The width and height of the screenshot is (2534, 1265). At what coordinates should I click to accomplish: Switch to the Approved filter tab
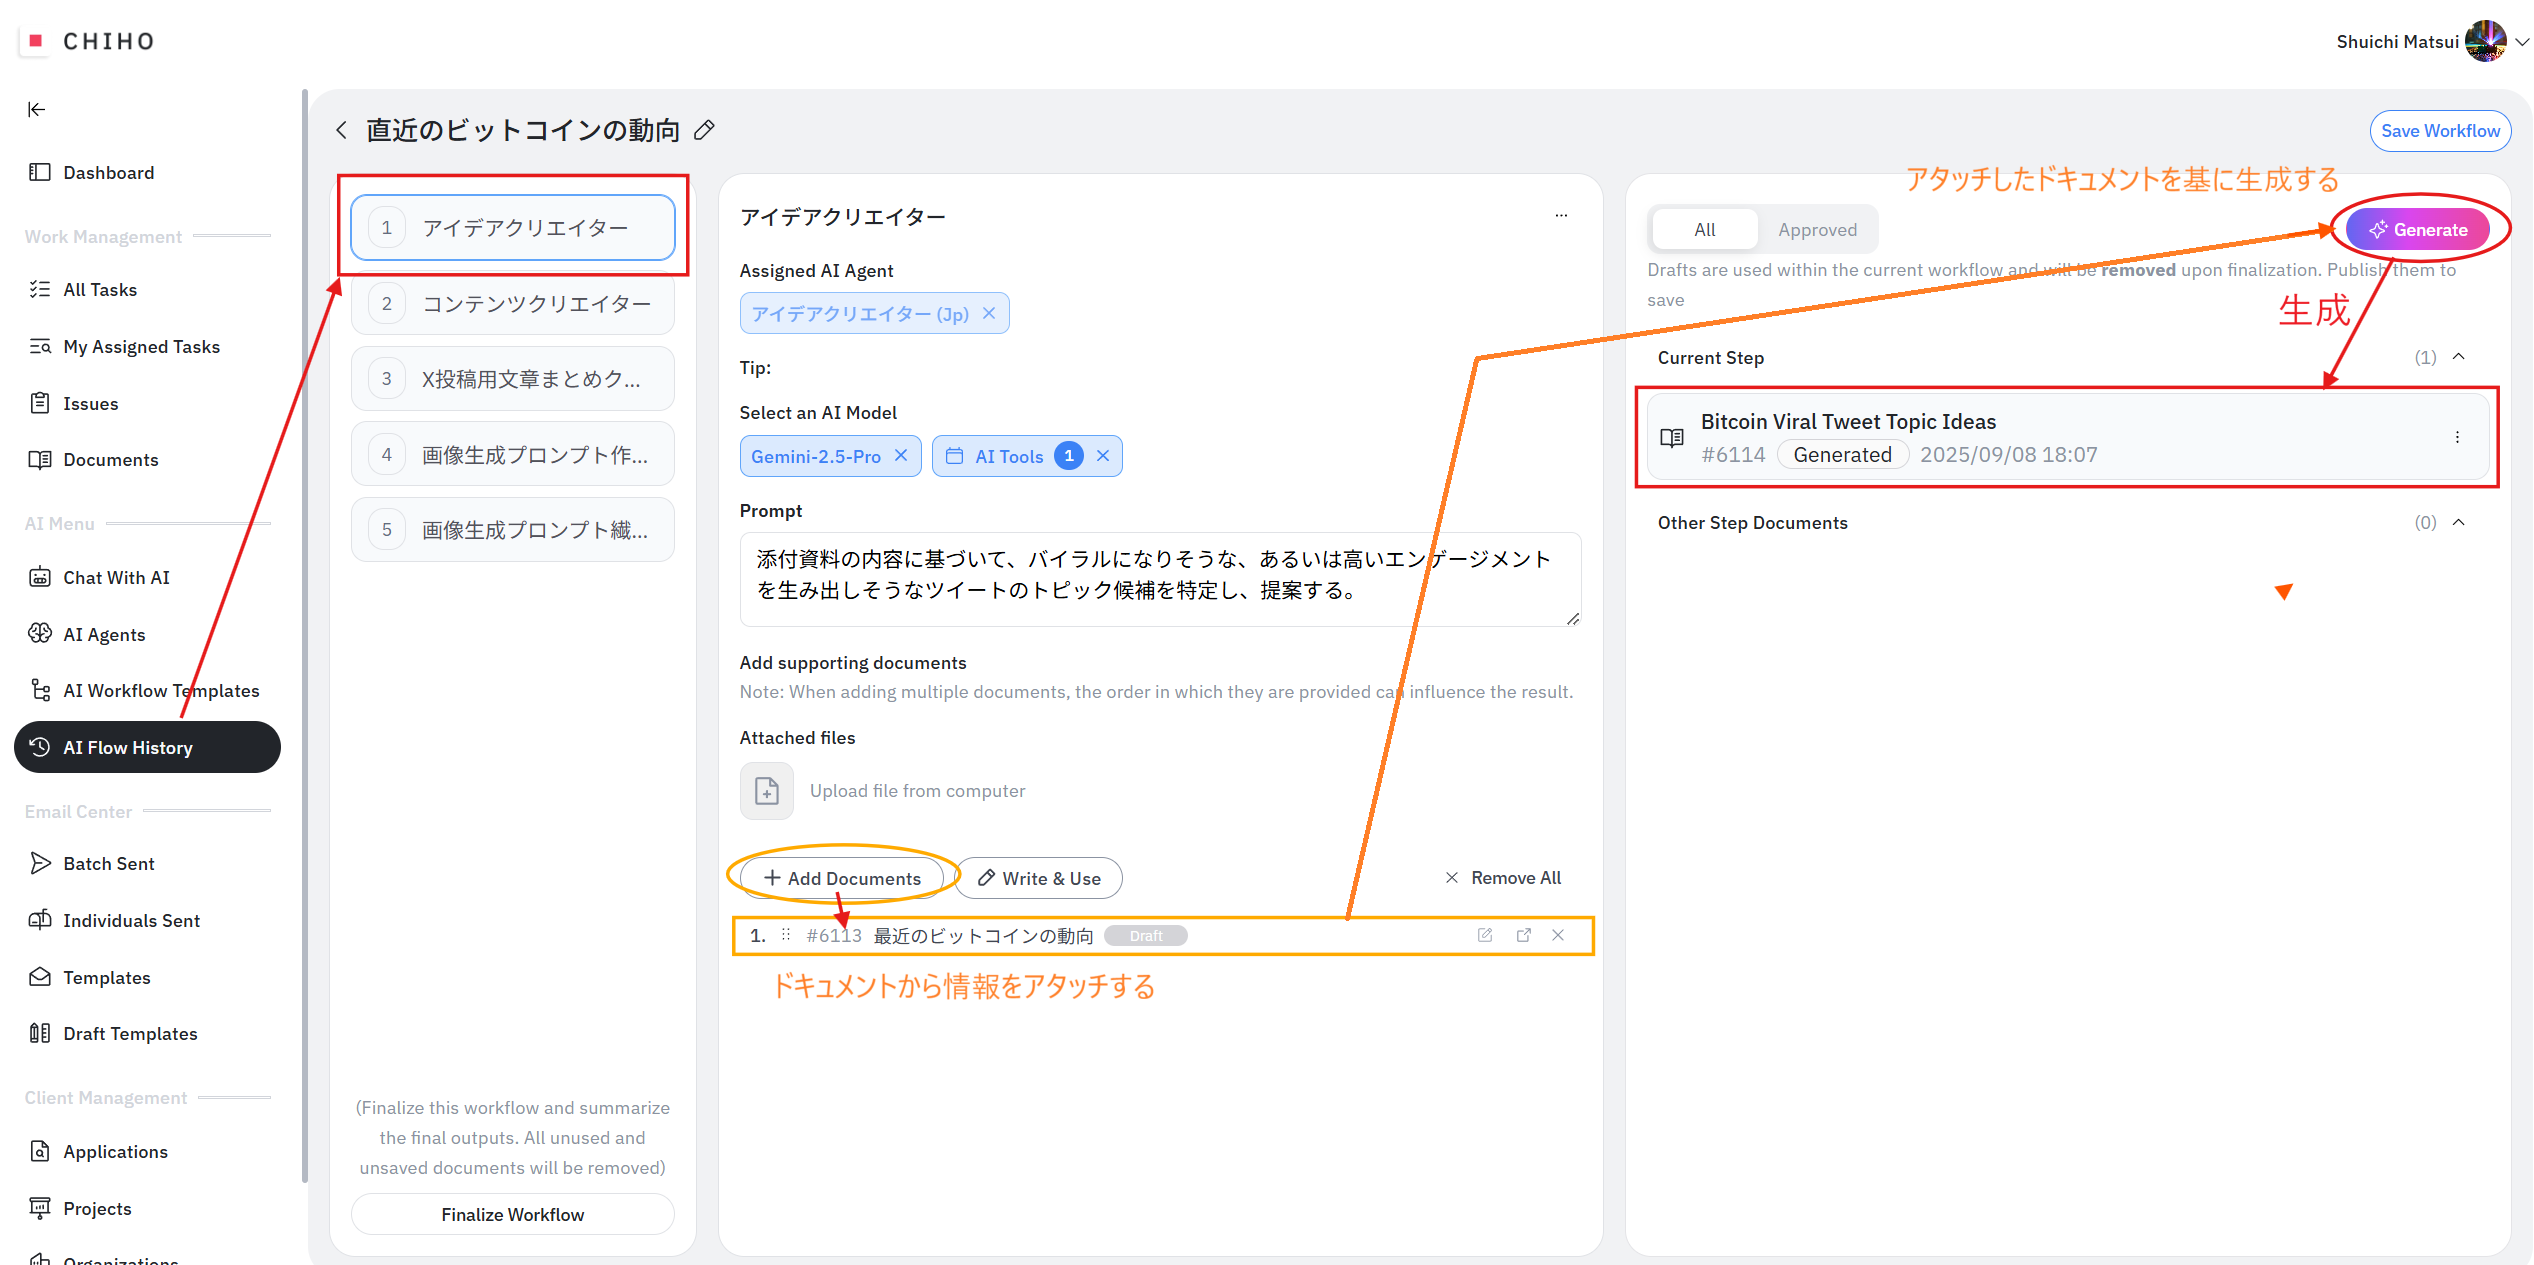(1817, 230)
